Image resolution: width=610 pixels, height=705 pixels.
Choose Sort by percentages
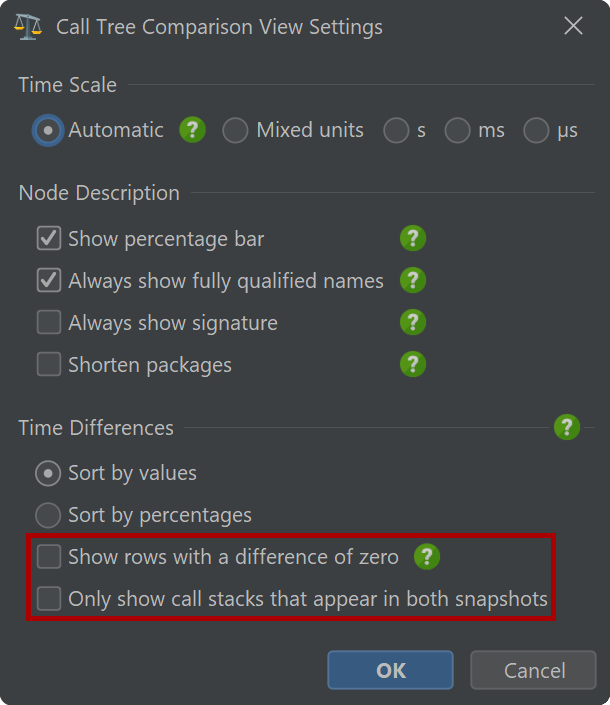pos(48,515)
